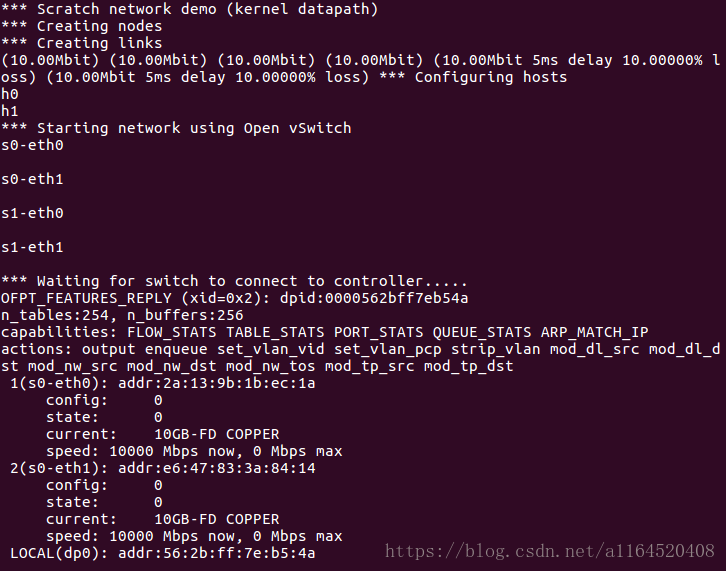This screenshot has height=571, width=726.
Task: Click the LOCAL(dp0) port line
Action: tap(163, 553)
